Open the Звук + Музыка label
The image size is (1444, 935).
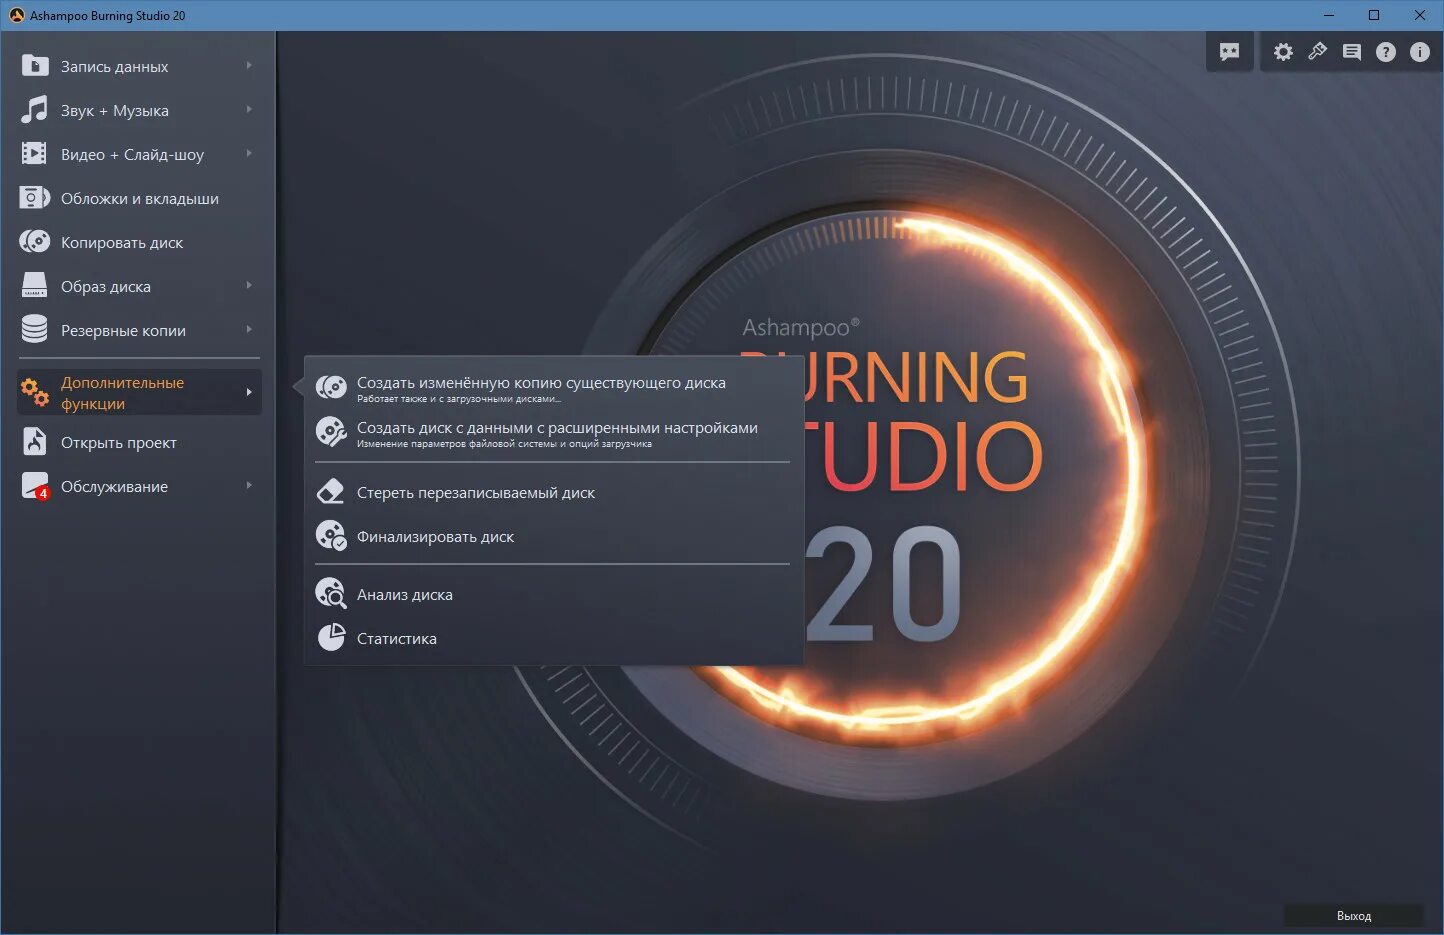coord(114,111)
